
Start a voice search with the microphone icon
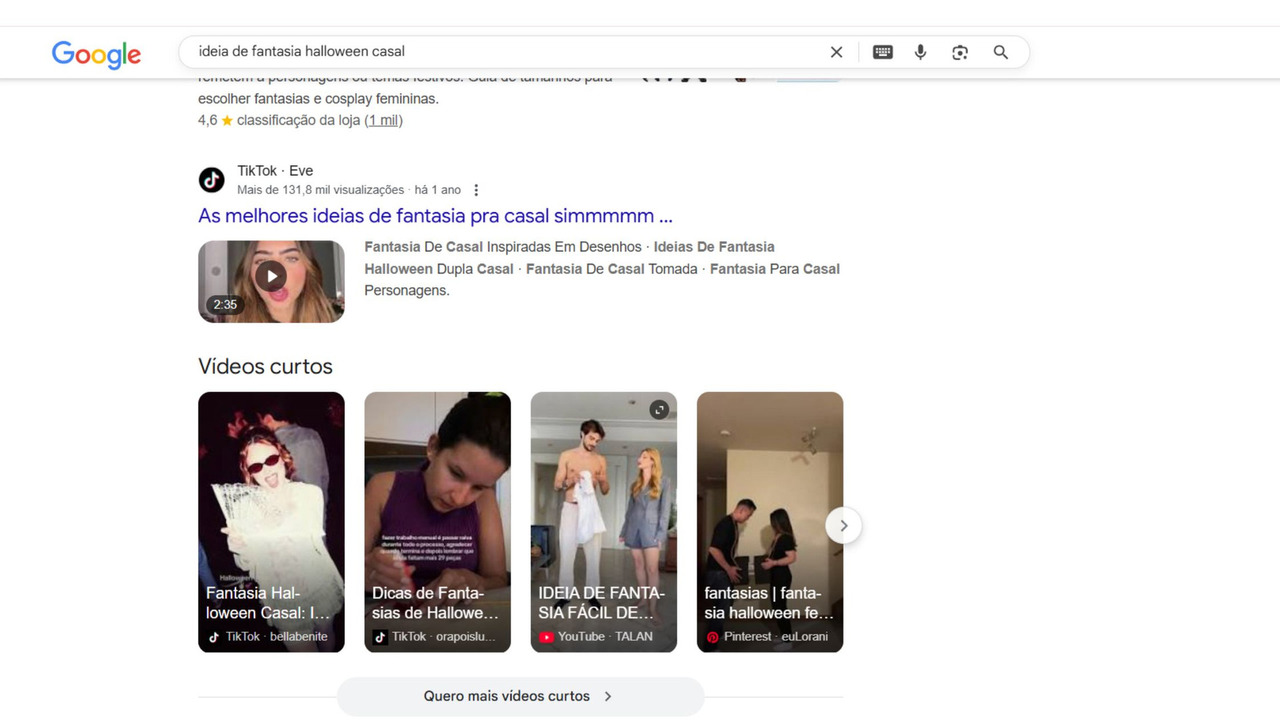click(x=920, y=51)
